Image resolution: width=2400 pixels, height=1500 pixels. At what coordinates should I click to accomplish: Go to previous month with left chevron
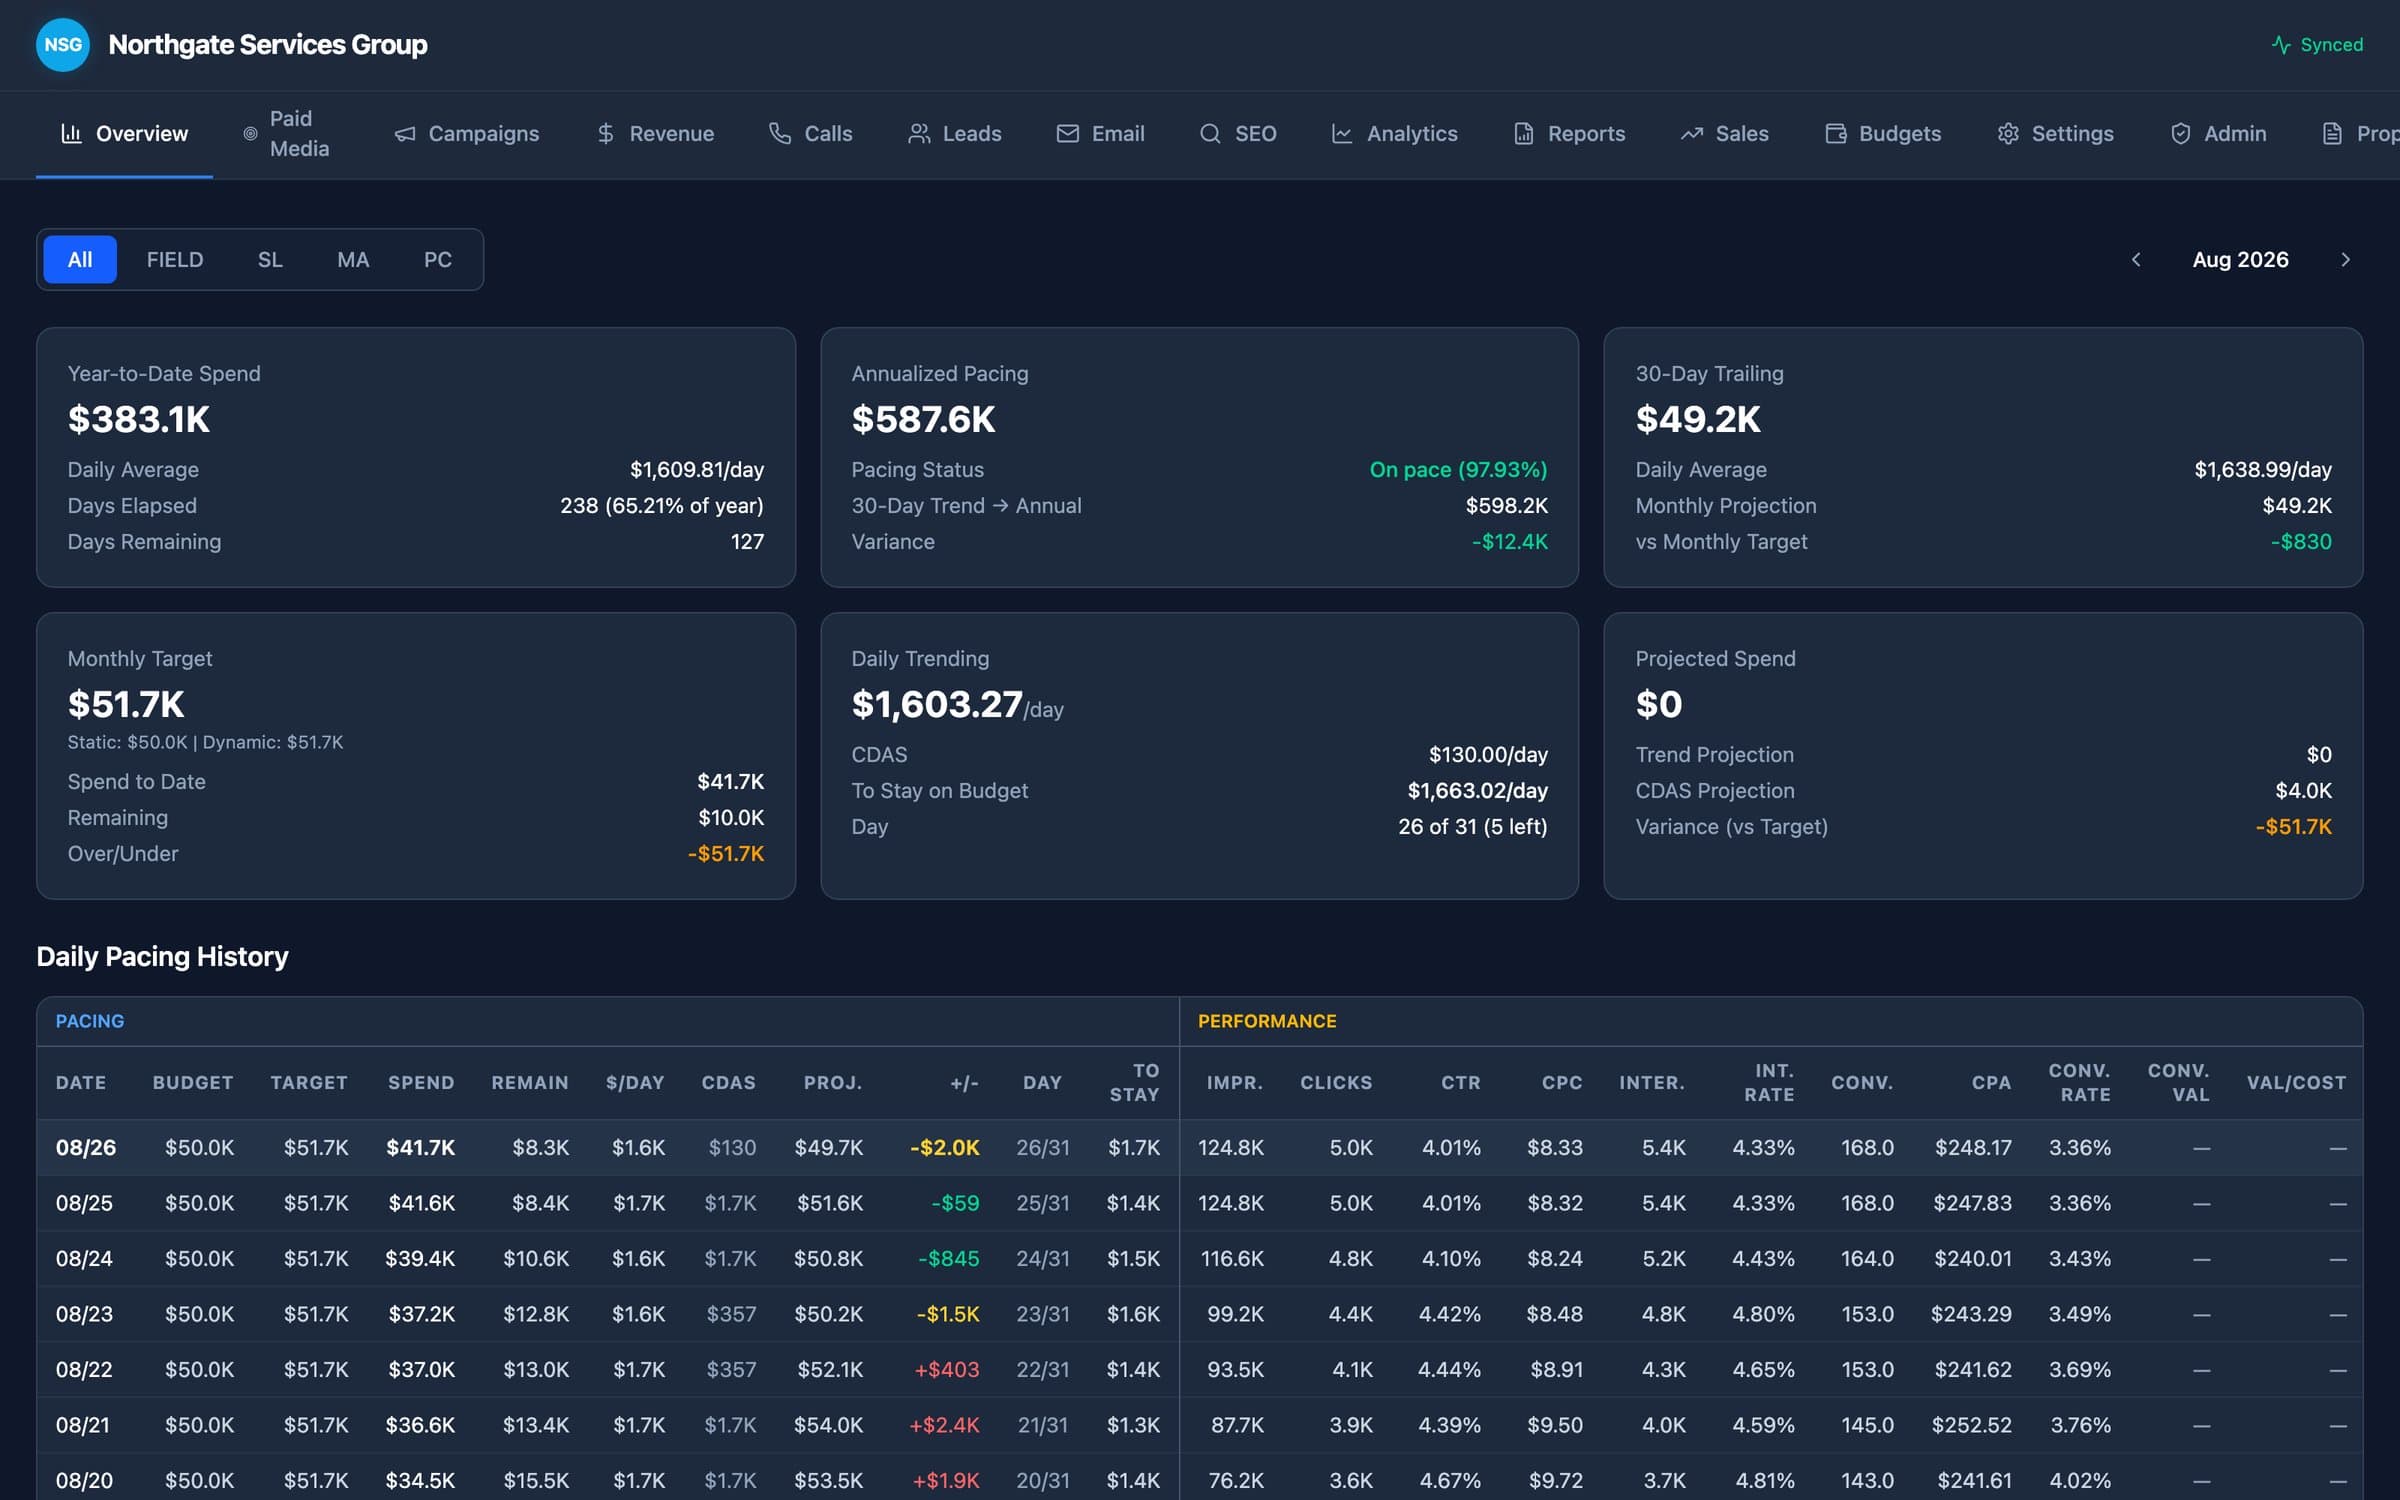point(2136,260)
